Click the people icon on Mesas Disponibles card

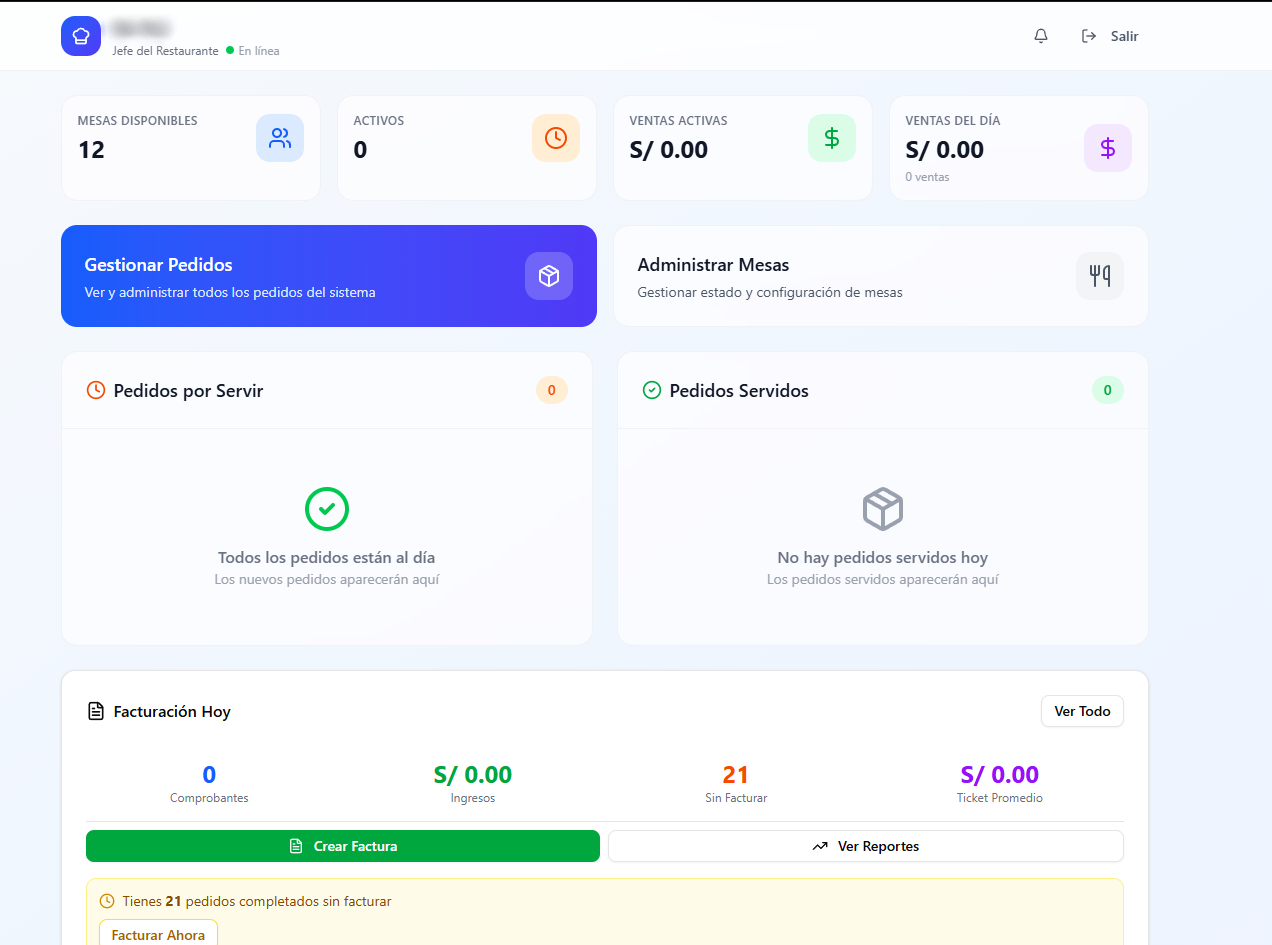[x=280, y=137]
